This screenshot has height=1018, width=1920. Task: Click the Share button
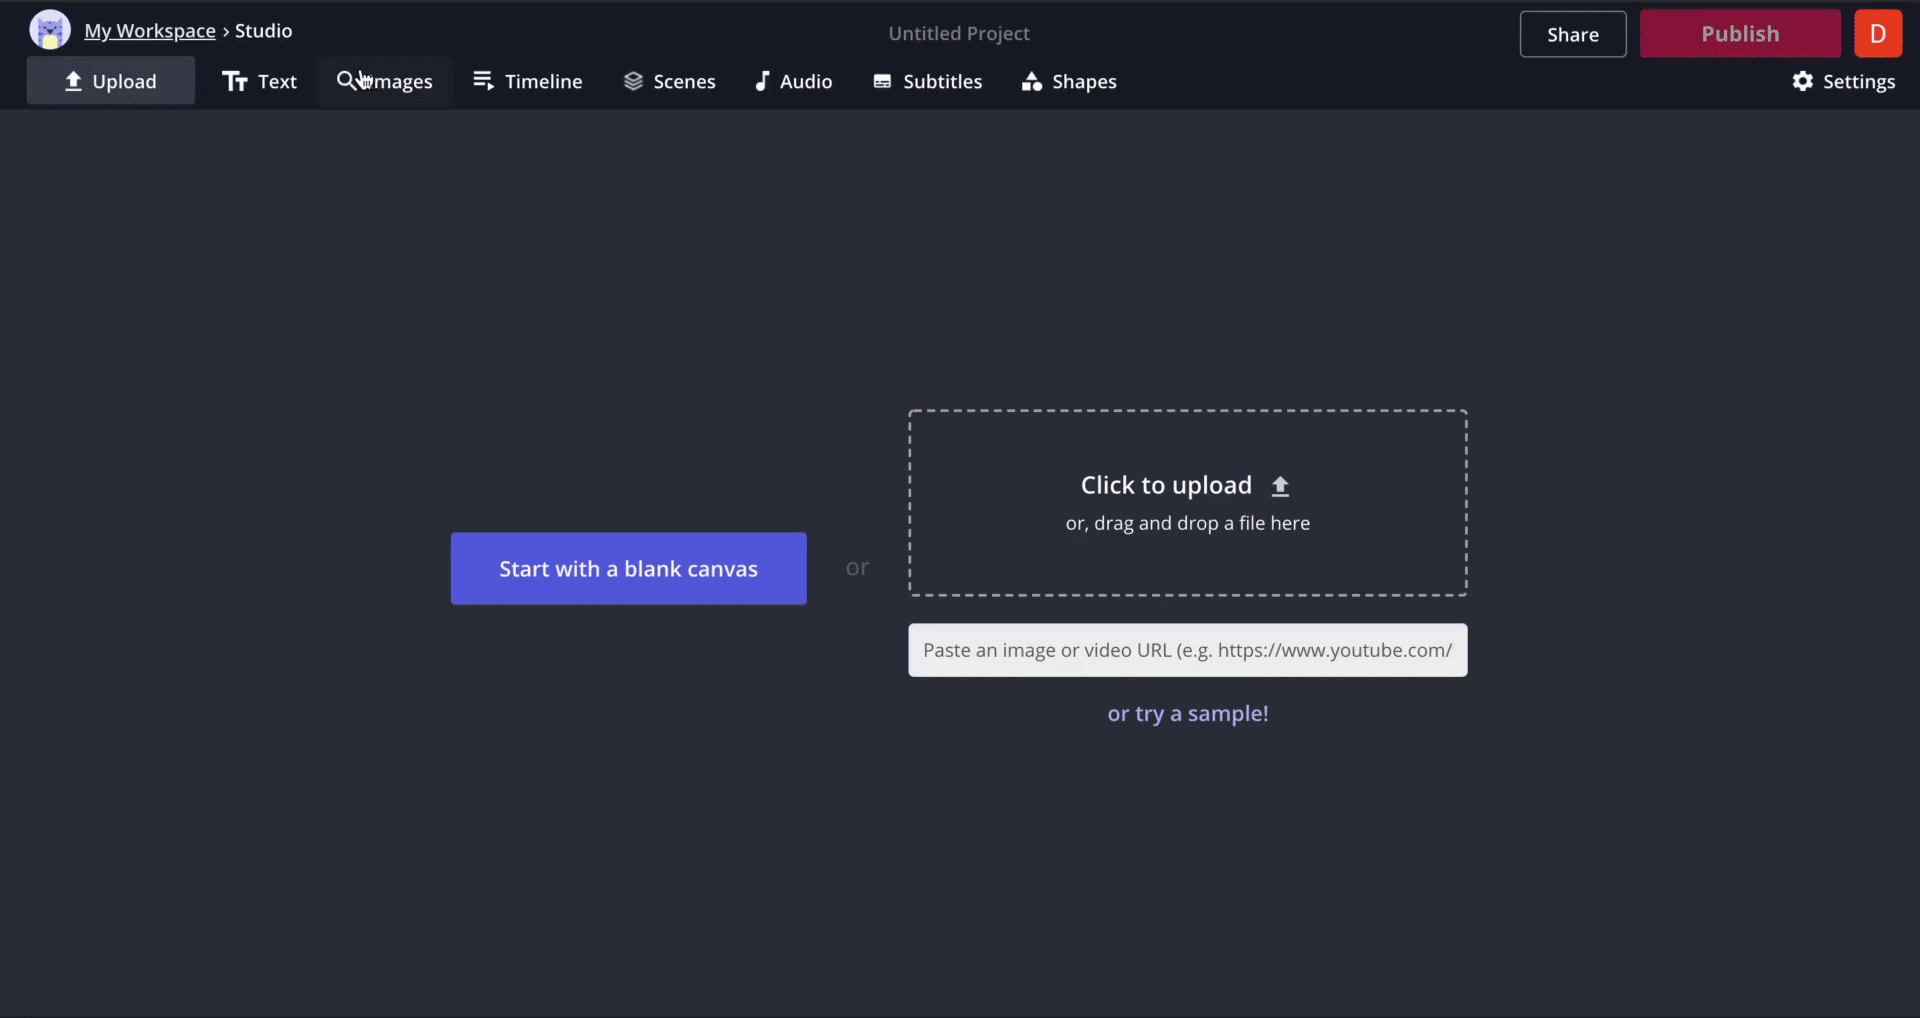[1572, 34]
